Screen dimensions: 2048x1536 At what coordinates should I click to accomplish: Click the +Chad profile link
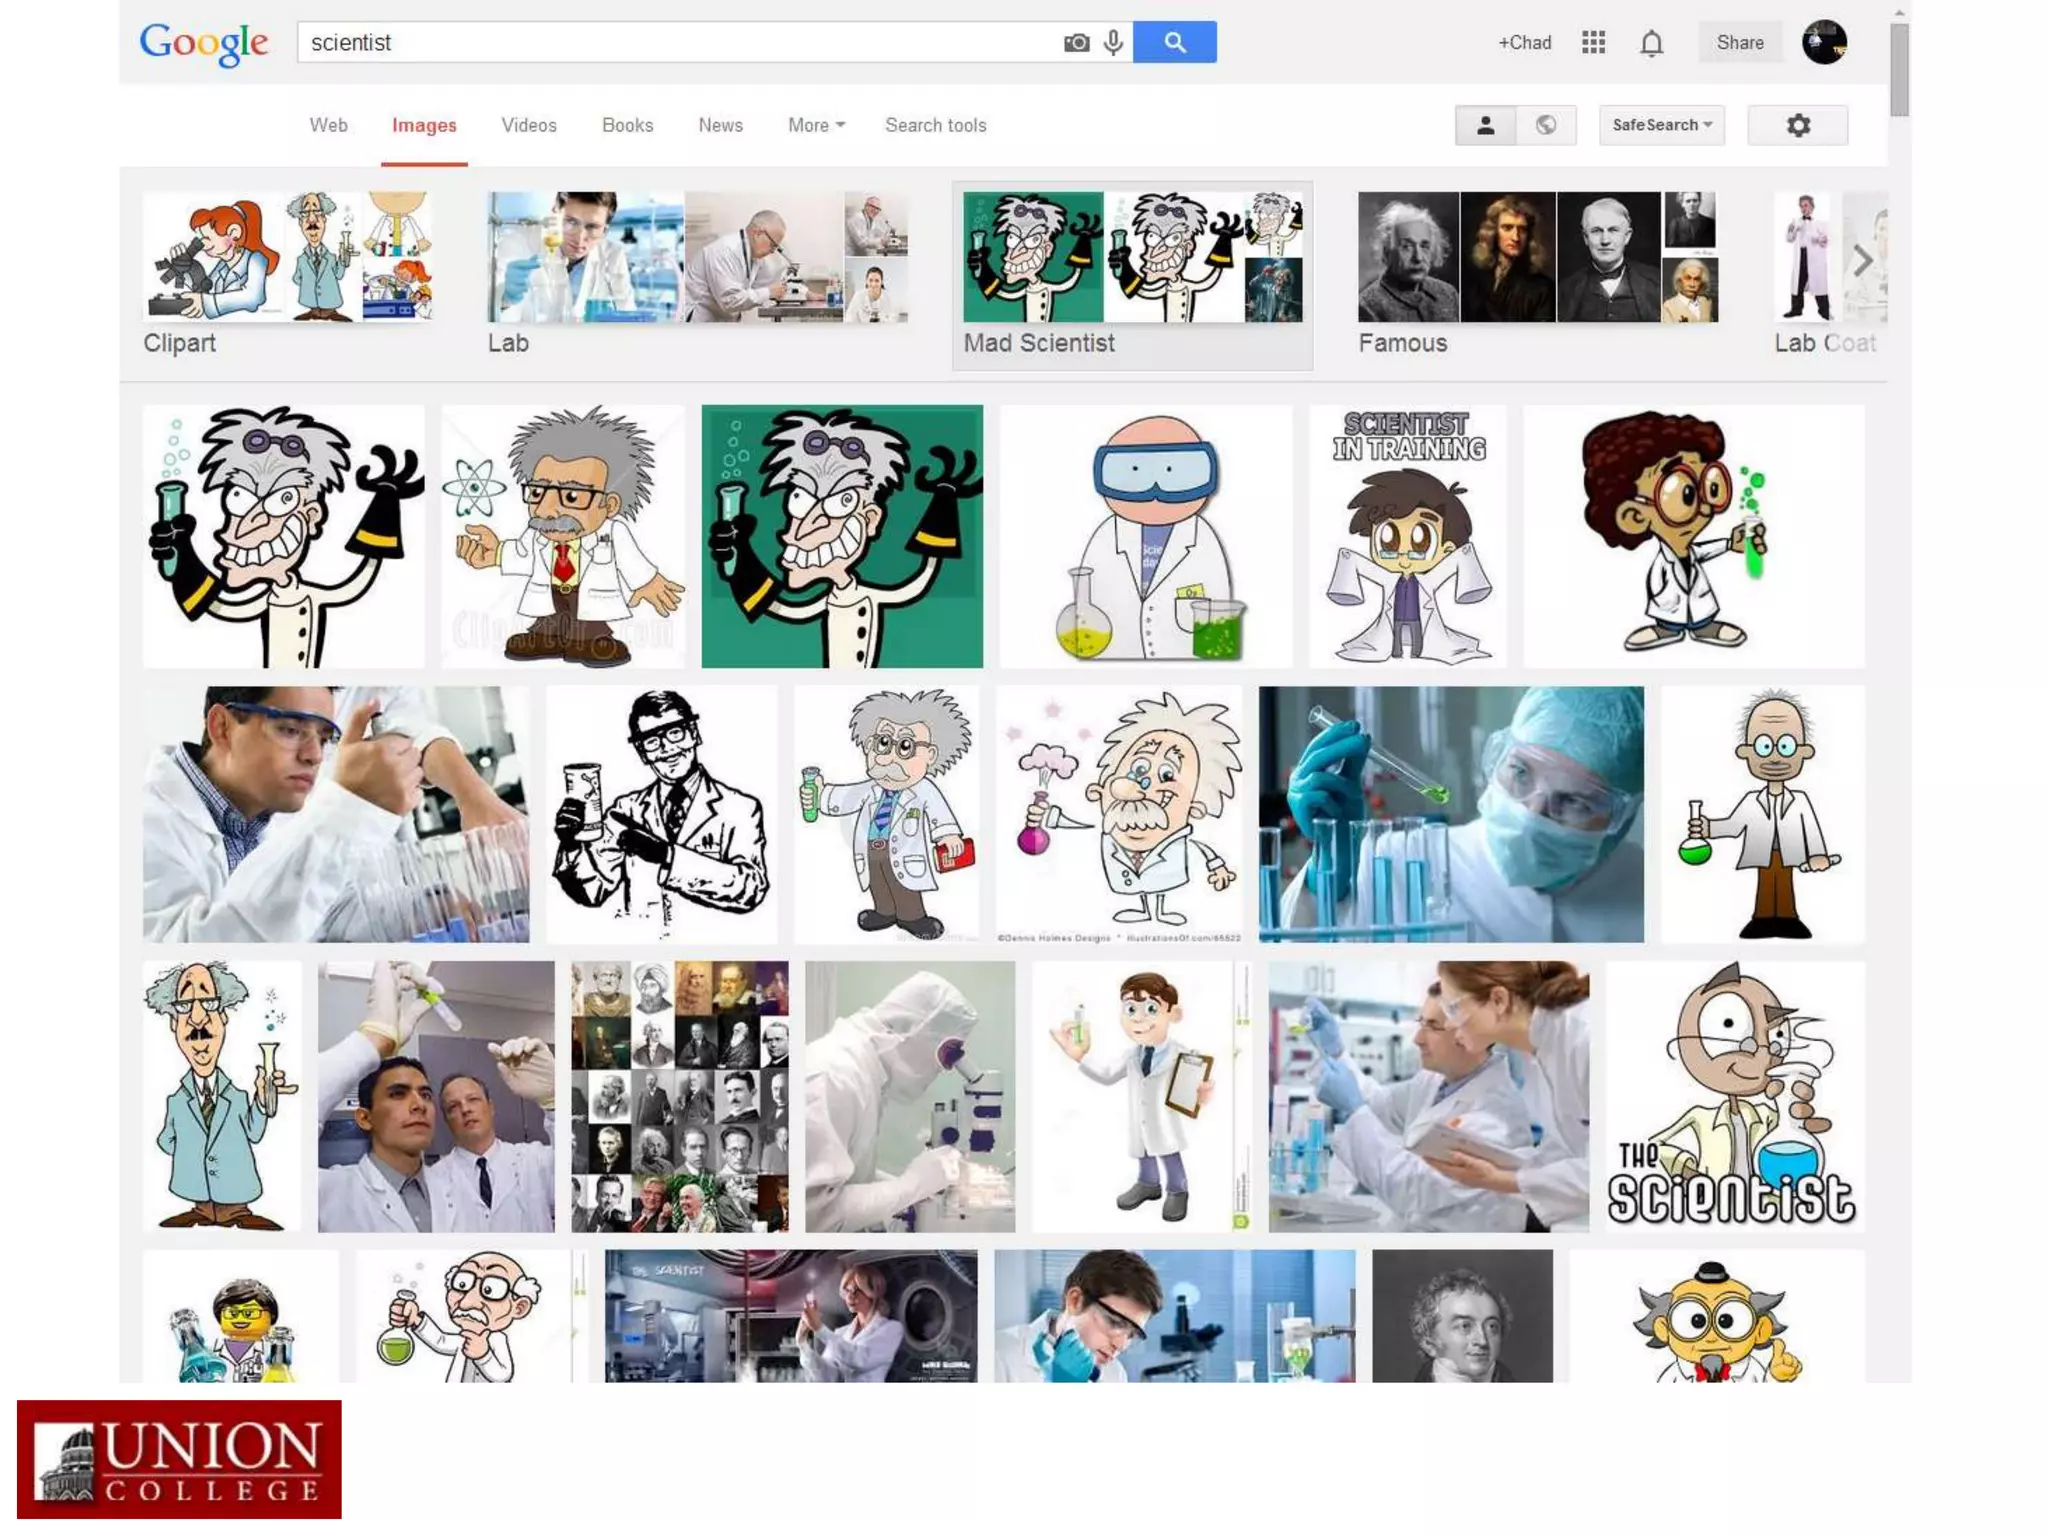[1524, 43]
